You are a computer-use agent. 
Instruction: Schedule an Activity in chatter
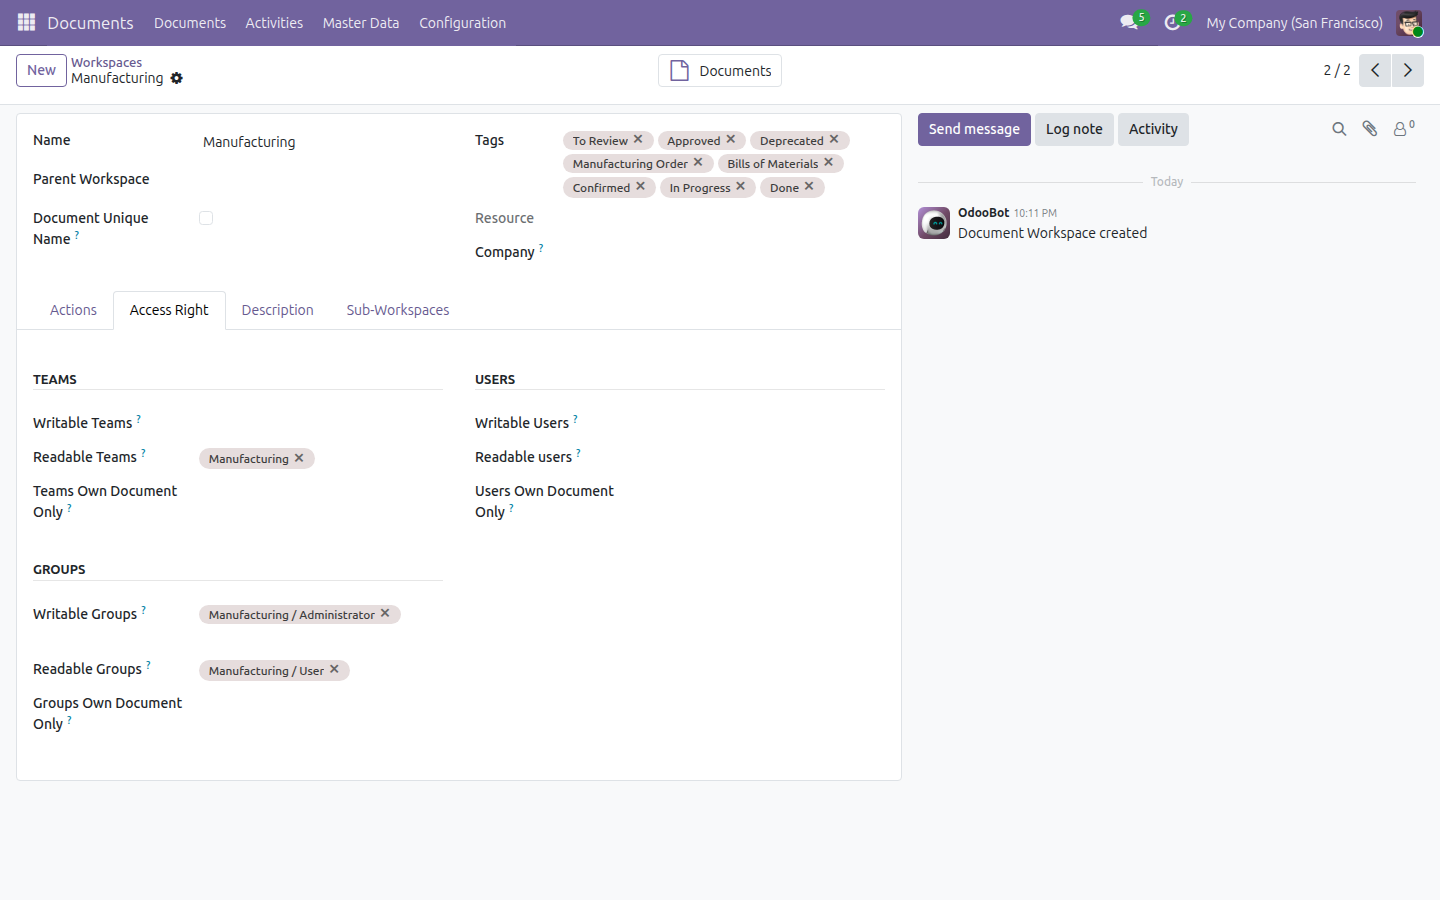(x=1153, y=129)
